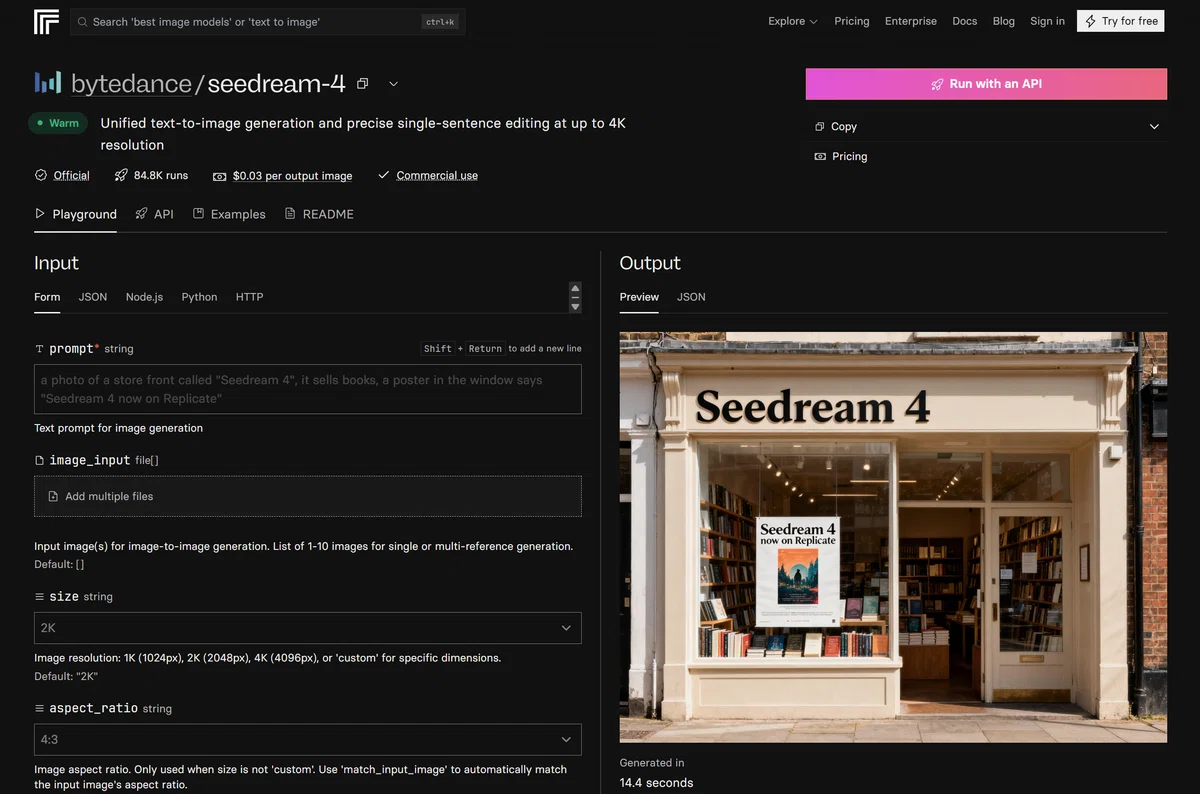Open Docs in top navigation

[x=965, y=21]
